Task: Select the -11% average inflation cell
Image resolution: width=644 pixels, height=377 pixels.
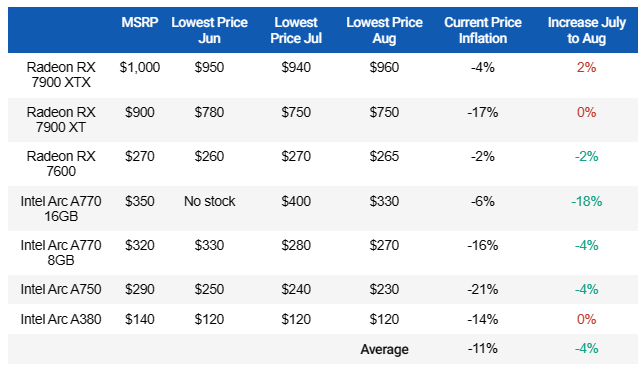Action: click(483, 348)
